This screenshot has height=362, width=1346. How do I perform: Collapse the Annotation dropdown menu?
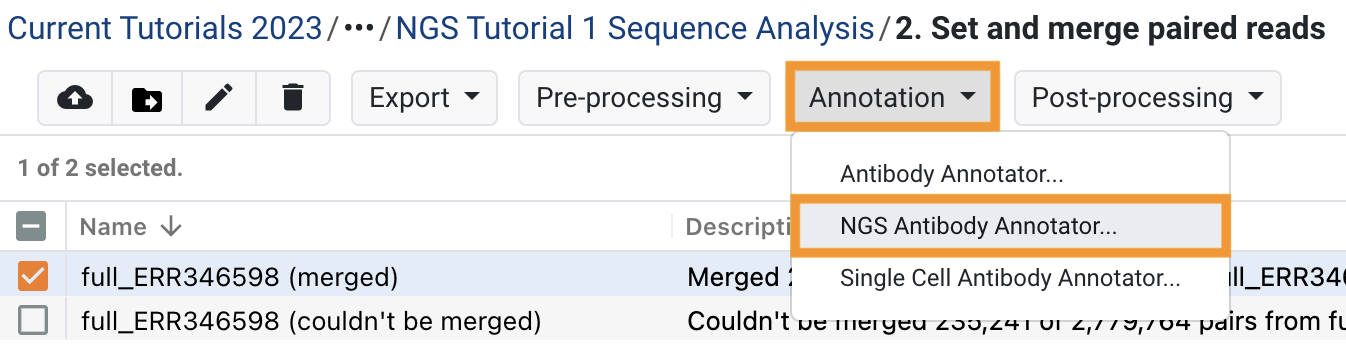coord(892,97)
